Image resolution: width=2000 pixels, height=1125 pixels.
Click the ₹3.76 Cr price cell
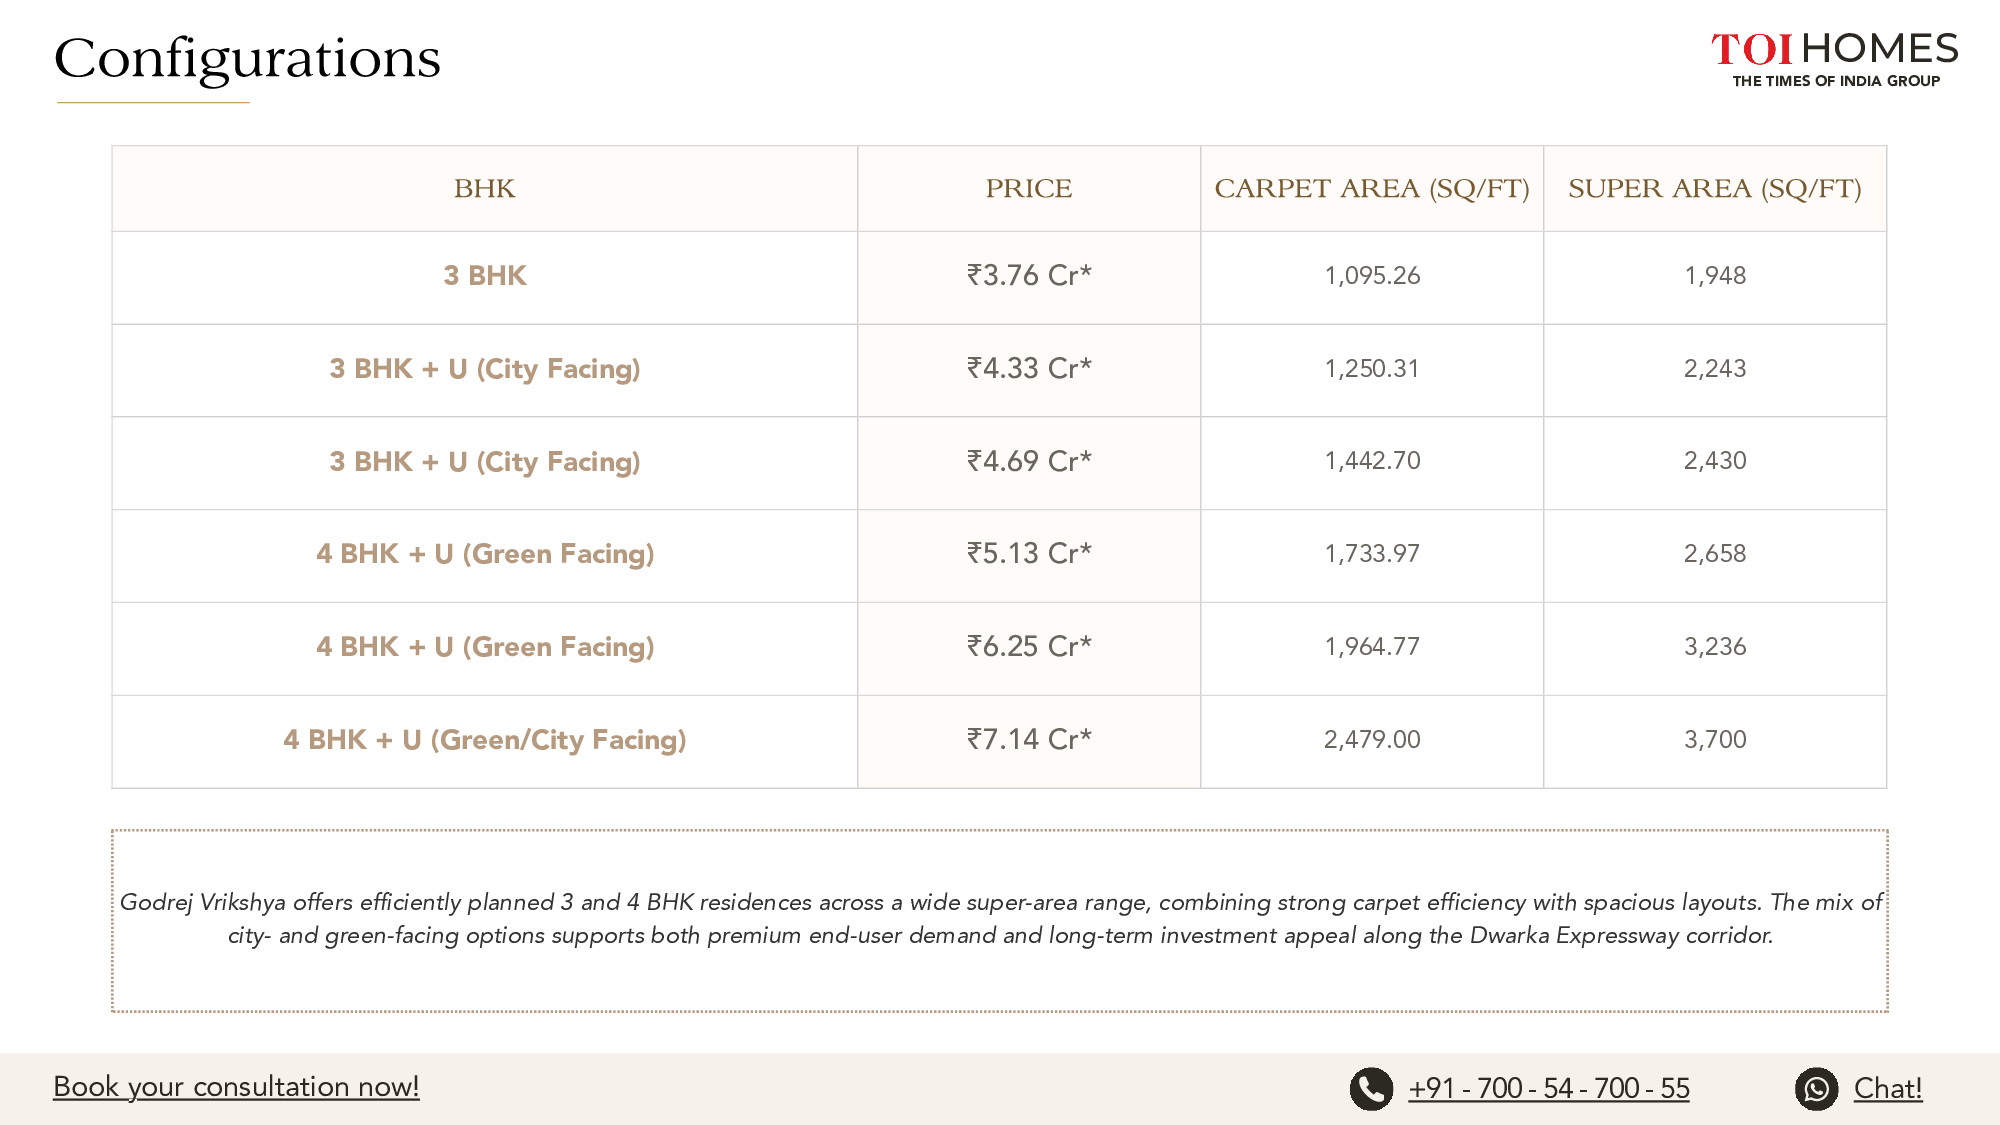click(1028, 276)
